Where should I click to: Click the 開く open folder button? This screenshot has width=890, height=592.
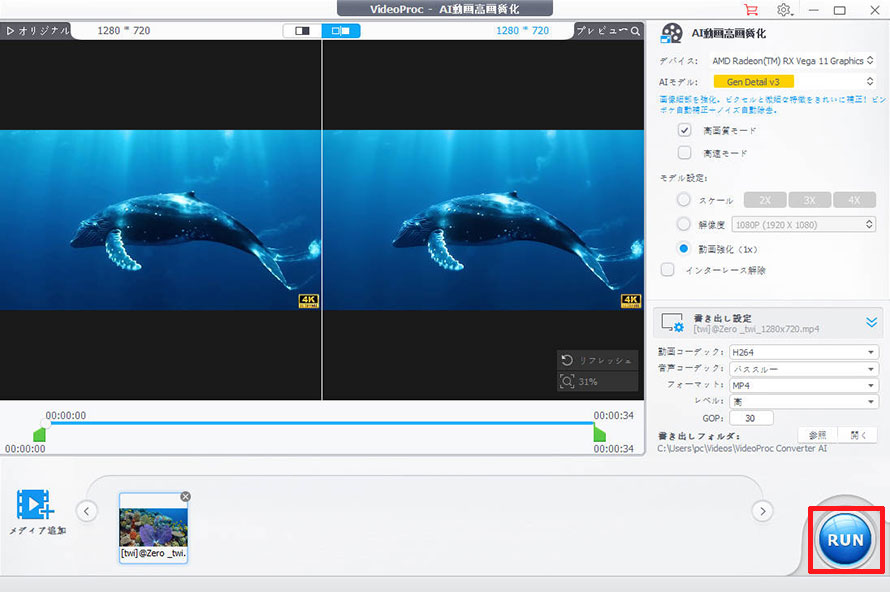point(858,435)
